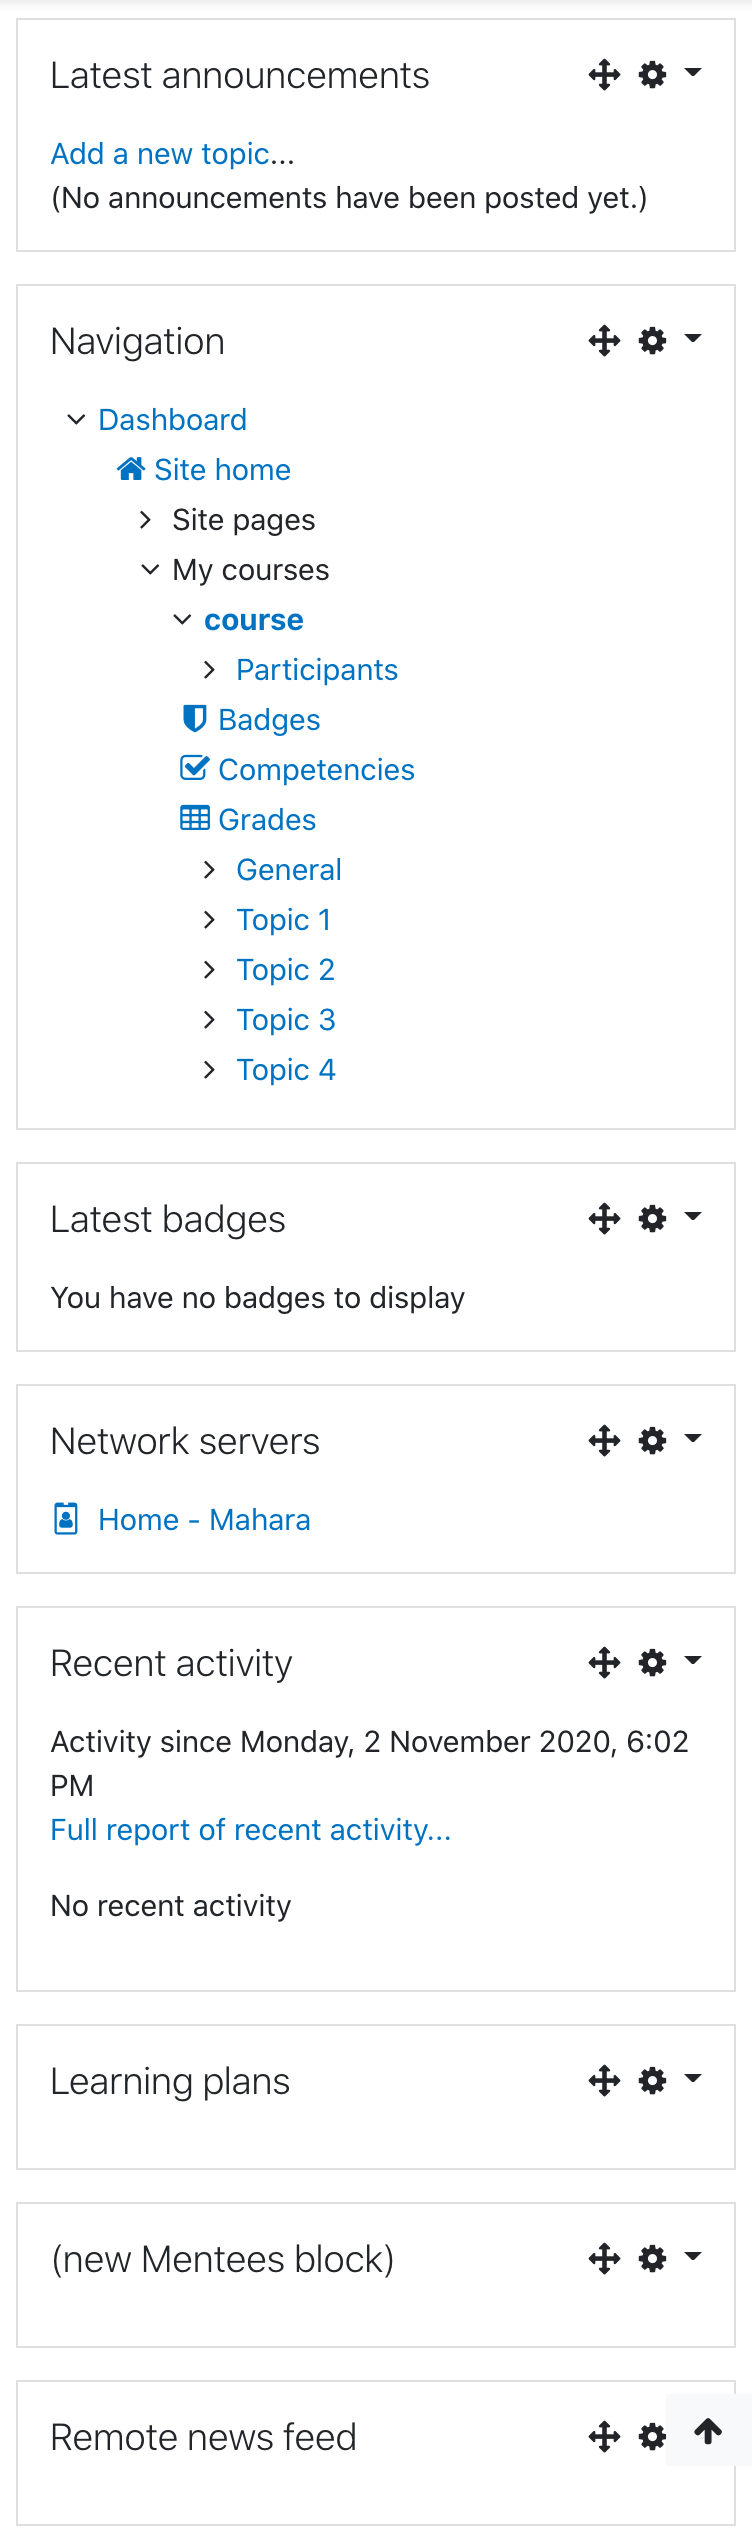Click move icon of Recent activity block
The height and width of the screenshot is (2546, 752).
coord(604,1663)
